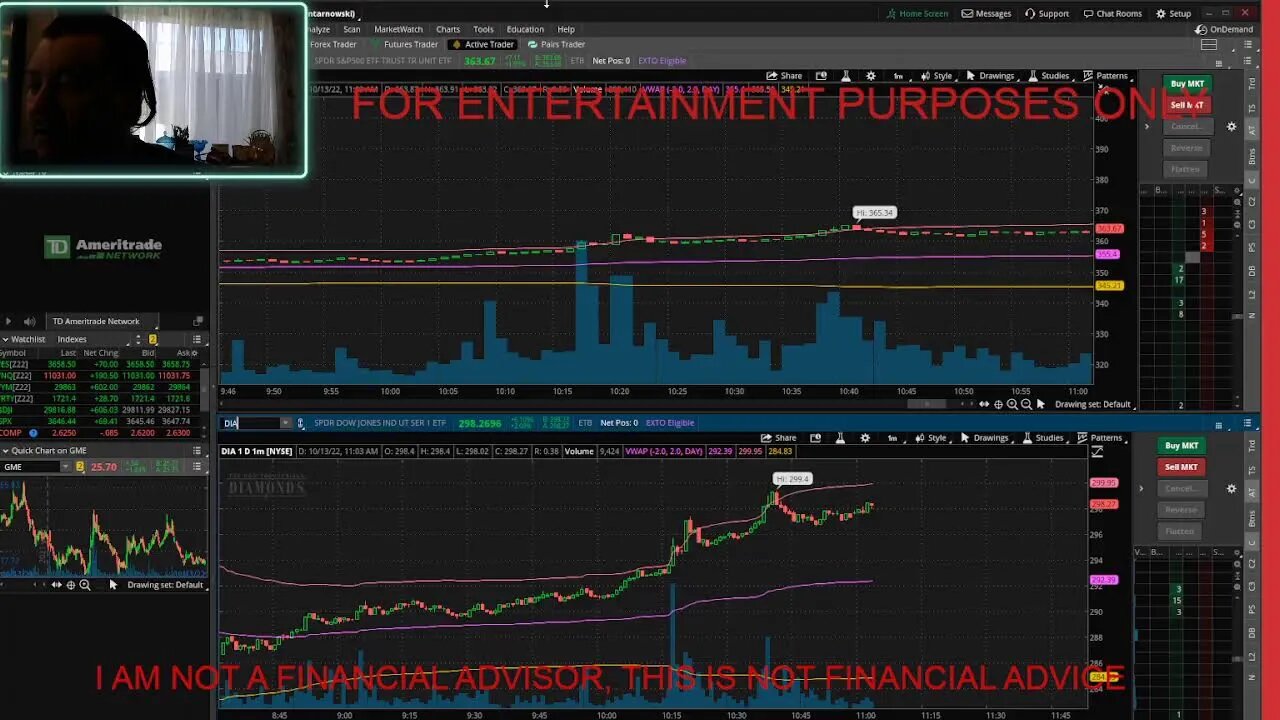Play the TD Ameritrade Network stream

(x=8, y=321)
